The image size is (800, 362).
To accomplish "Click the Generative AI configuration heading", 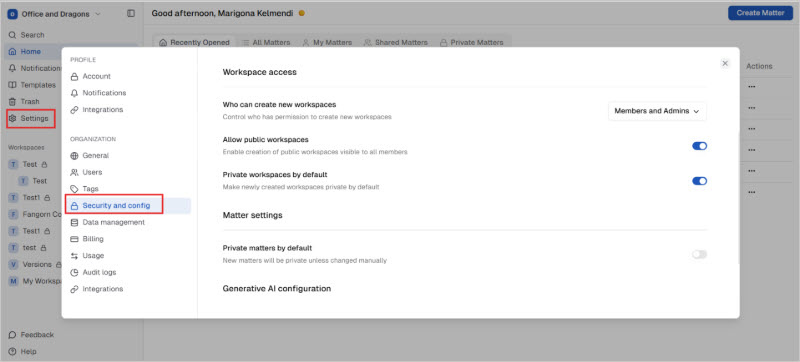I will [x=277, y=289].
